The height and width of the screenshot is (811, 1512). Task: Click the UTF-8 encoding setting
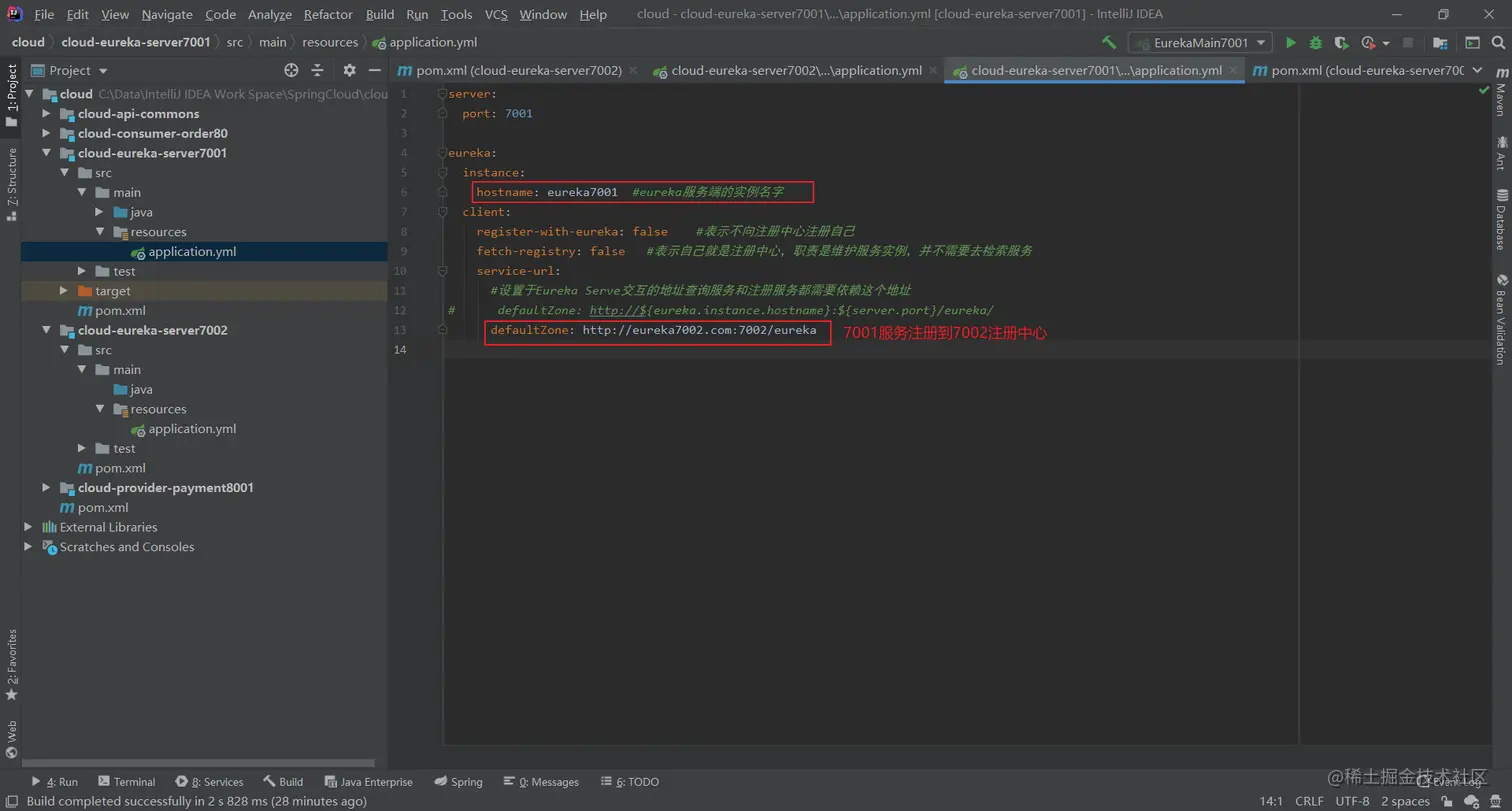click(1352, 801)
